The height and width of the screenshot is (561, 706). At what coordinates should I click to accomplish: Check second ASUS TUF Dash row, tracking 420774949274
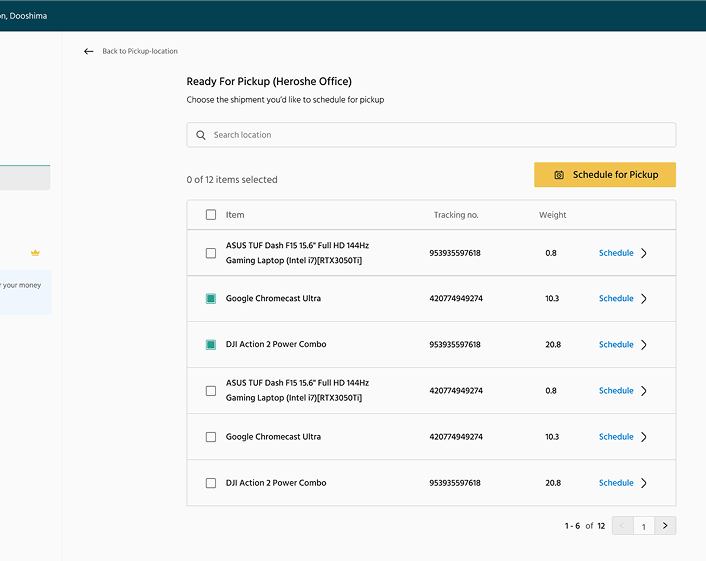click(211, 391)
